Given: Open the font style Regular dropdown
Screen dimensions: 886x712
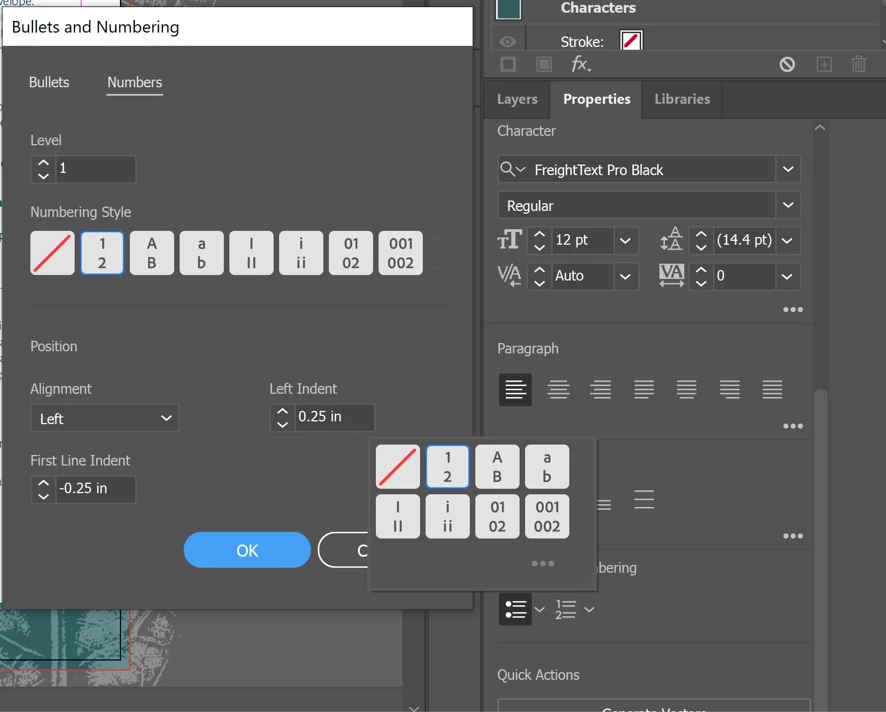Looking at the screenshot, I should tap(788, 205).
